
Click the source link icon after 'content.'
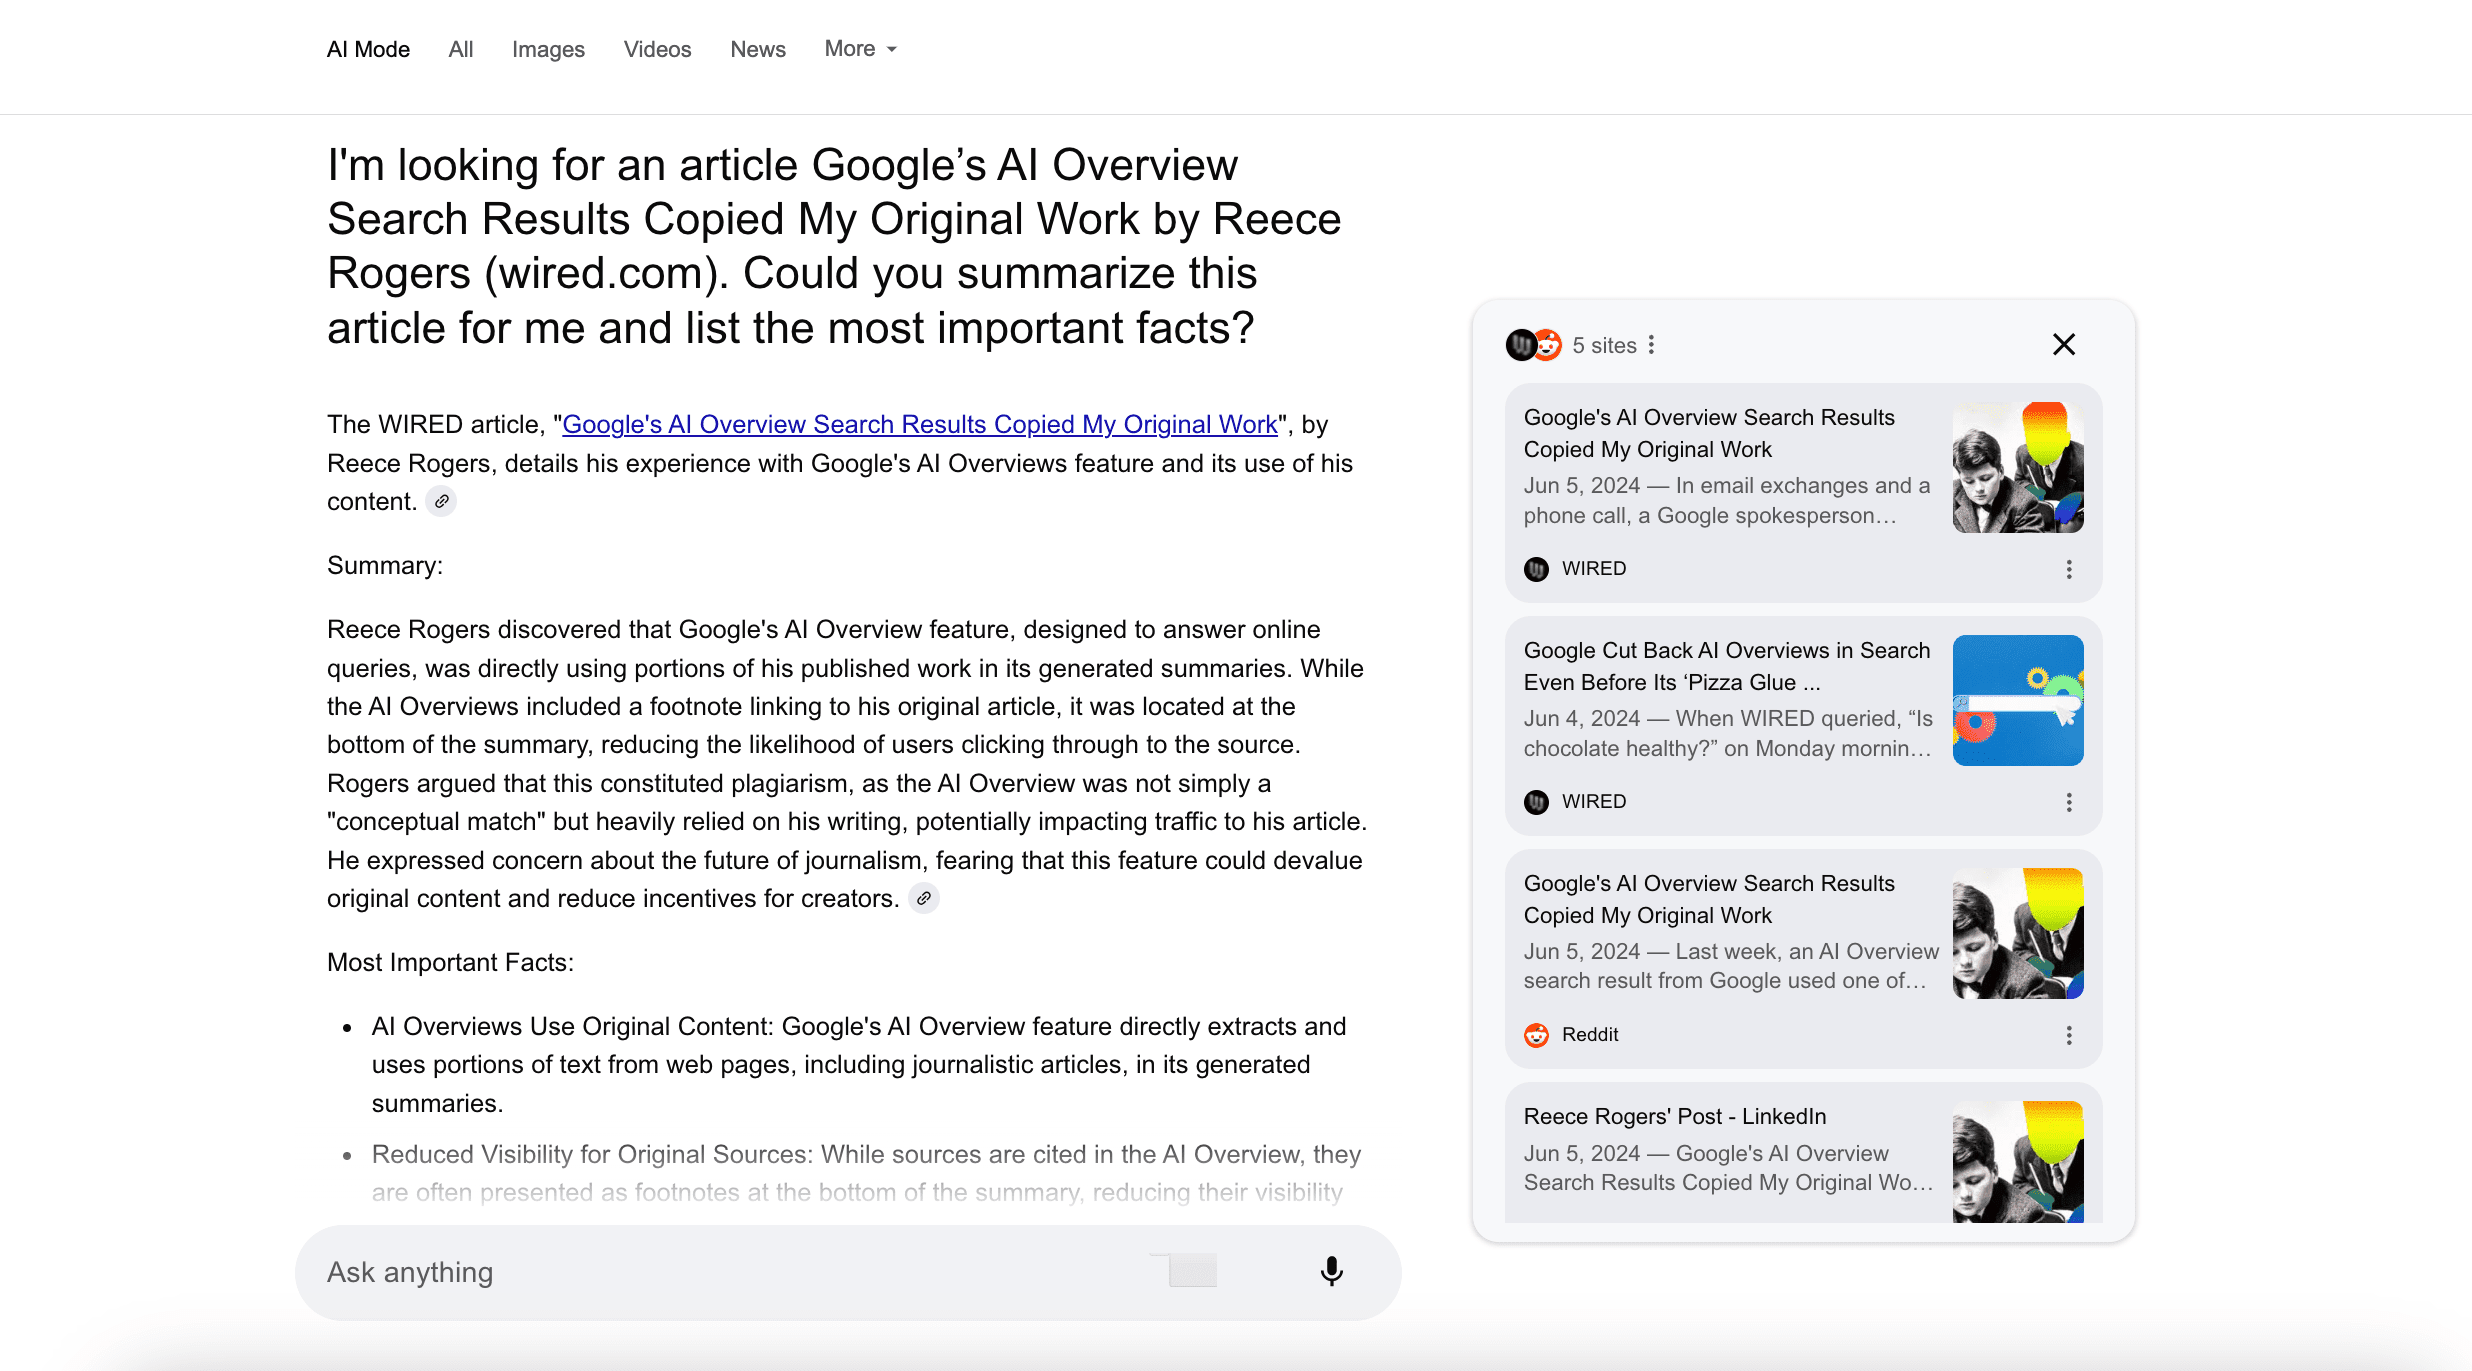click(441, 502)
